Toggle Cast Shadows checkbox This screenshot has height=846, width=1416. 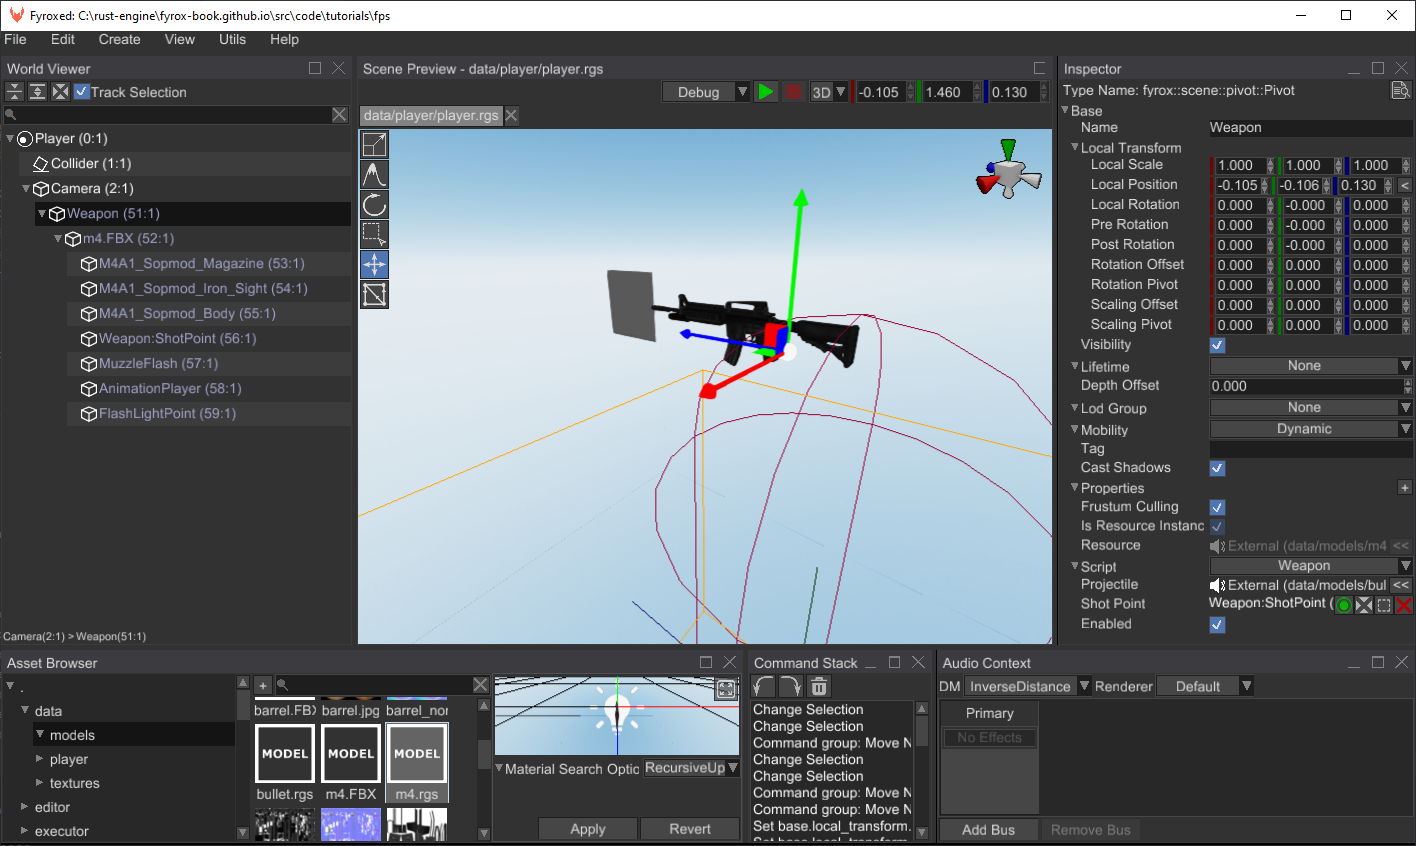pos(1217,468)
